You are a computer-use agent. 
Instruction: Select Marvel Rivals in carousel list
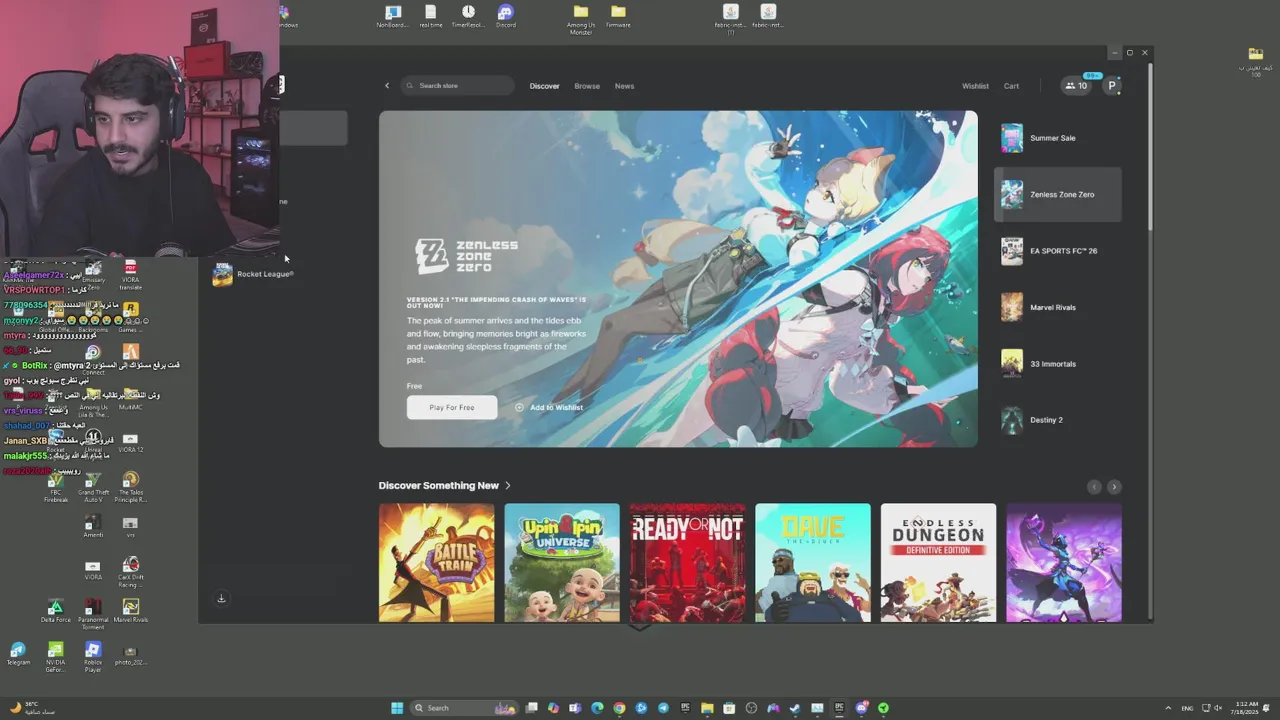(x=1058, y=307)
